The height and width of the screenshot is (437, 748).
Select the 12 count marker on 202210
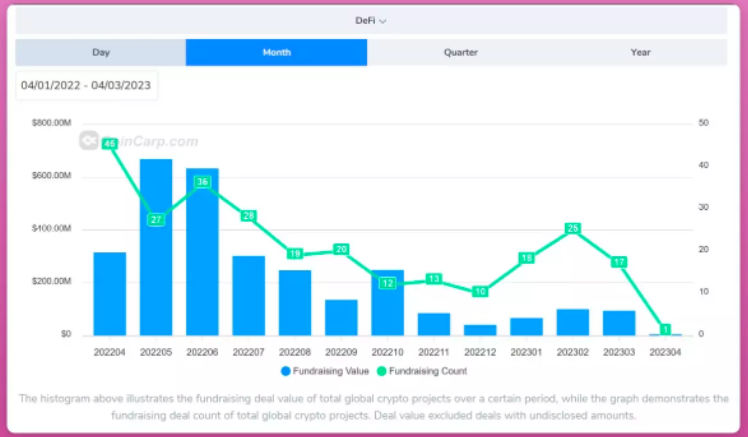click(x=388, y=283)
